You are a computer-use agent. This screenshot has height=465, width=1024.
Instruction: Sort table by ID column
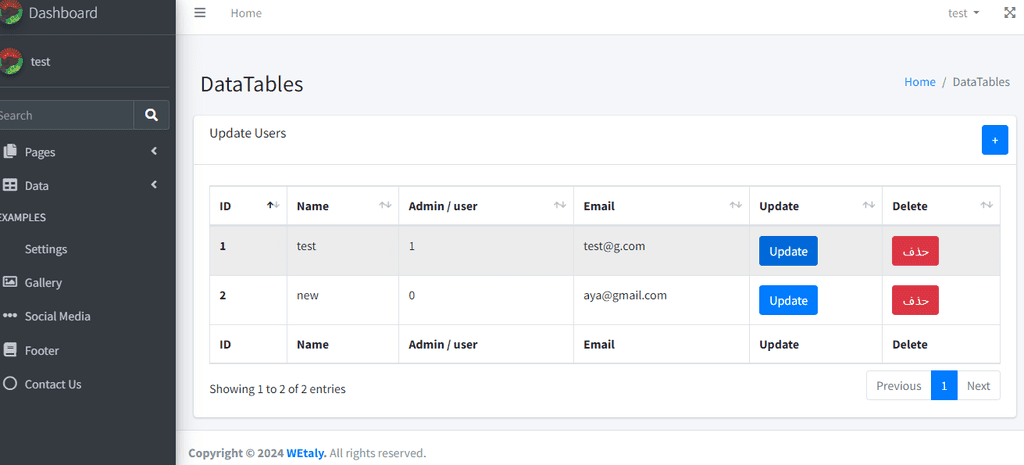[248, 206]
